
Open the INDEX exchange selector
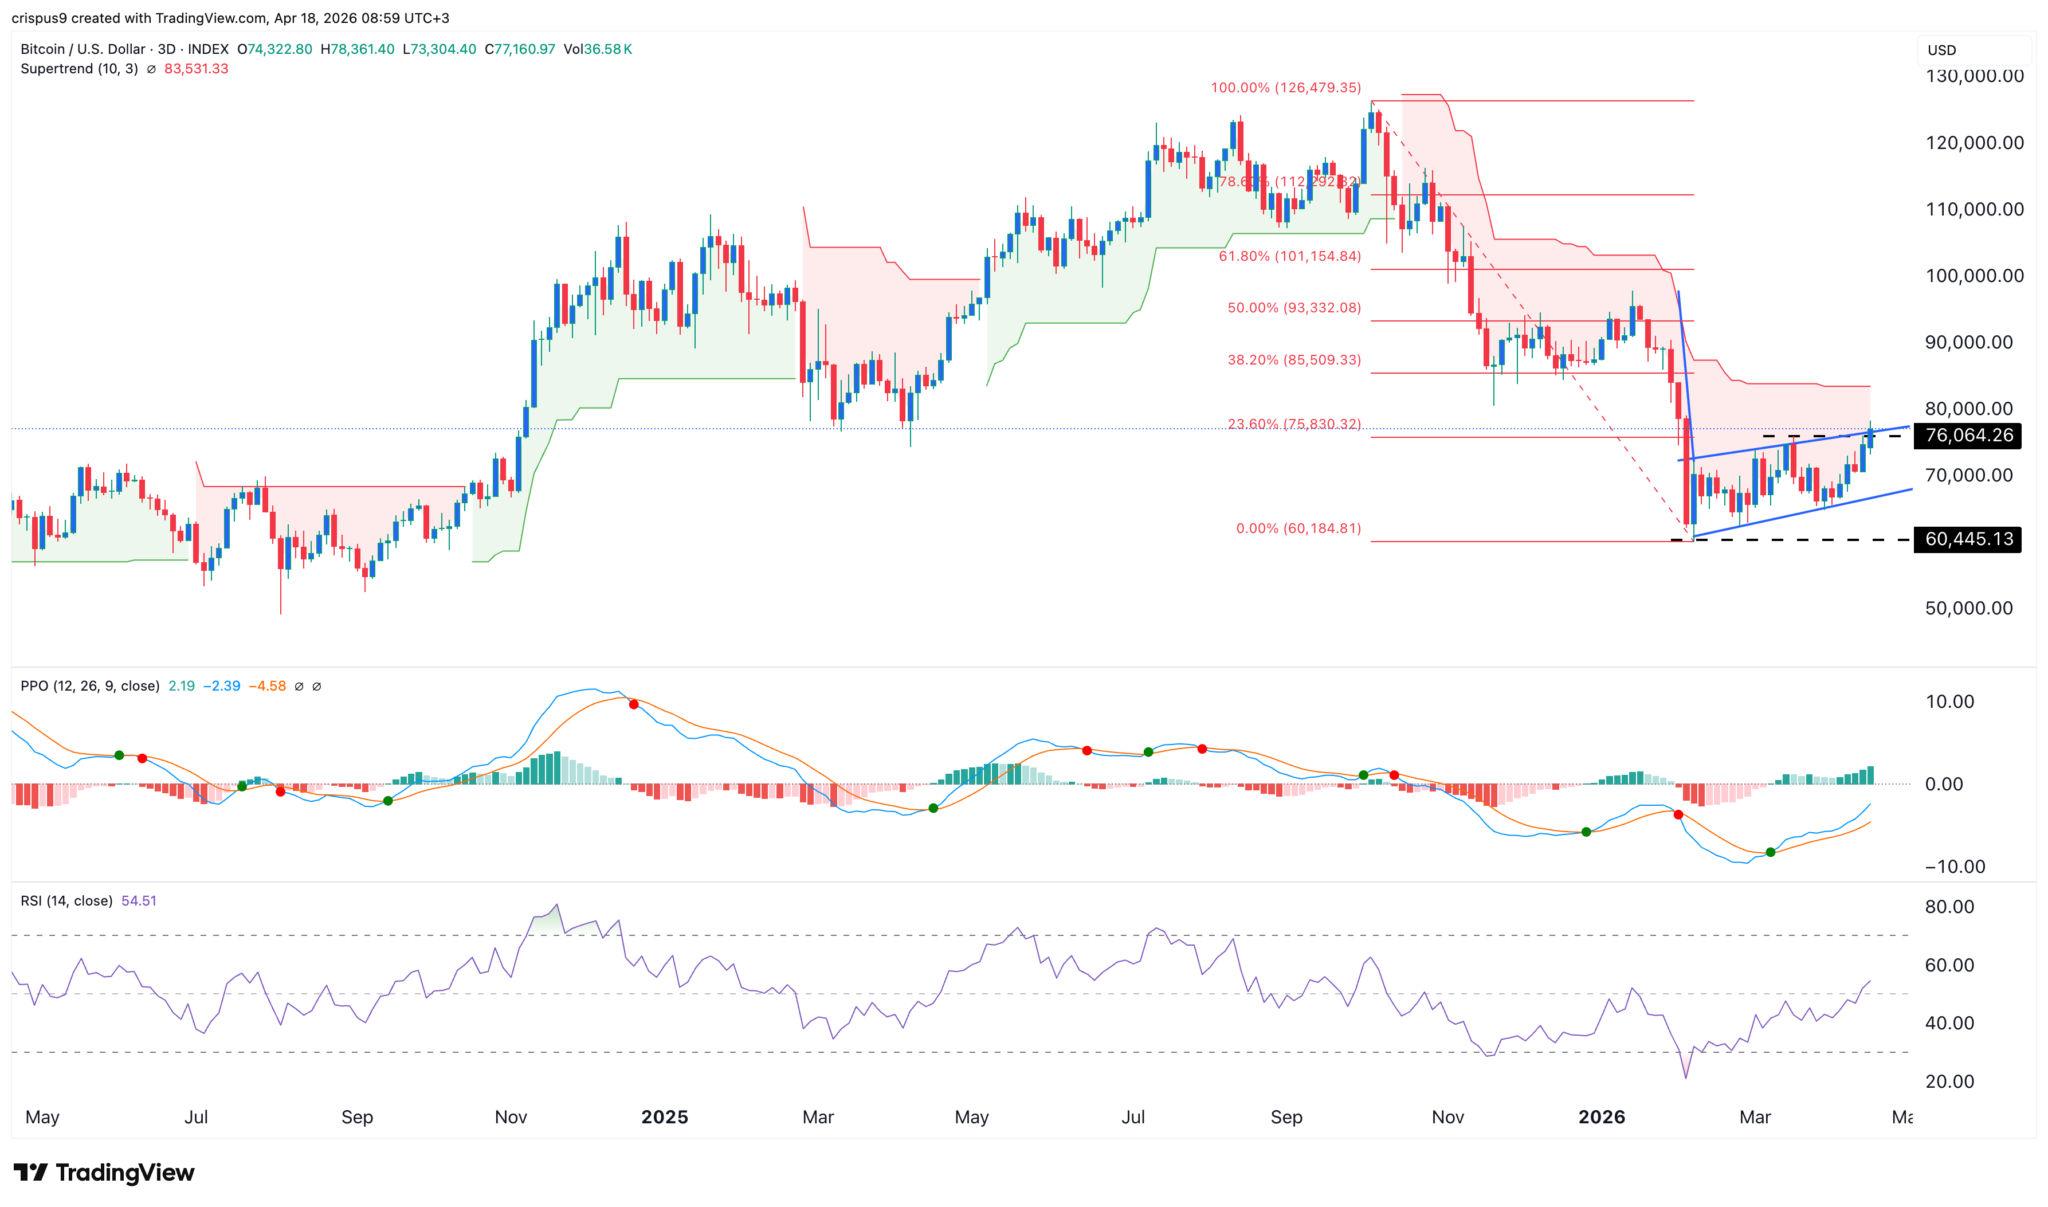(209, 49)
